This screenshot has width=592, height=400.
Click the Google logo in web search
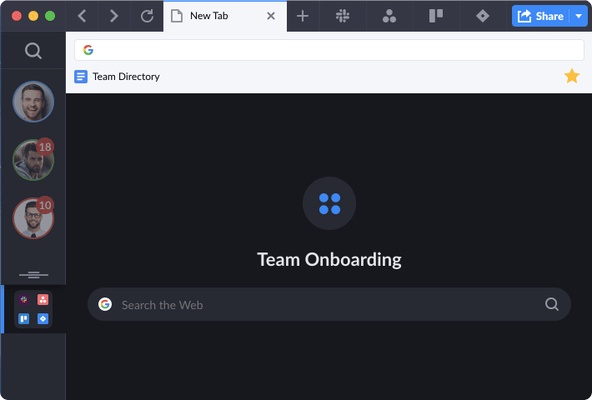105,304
